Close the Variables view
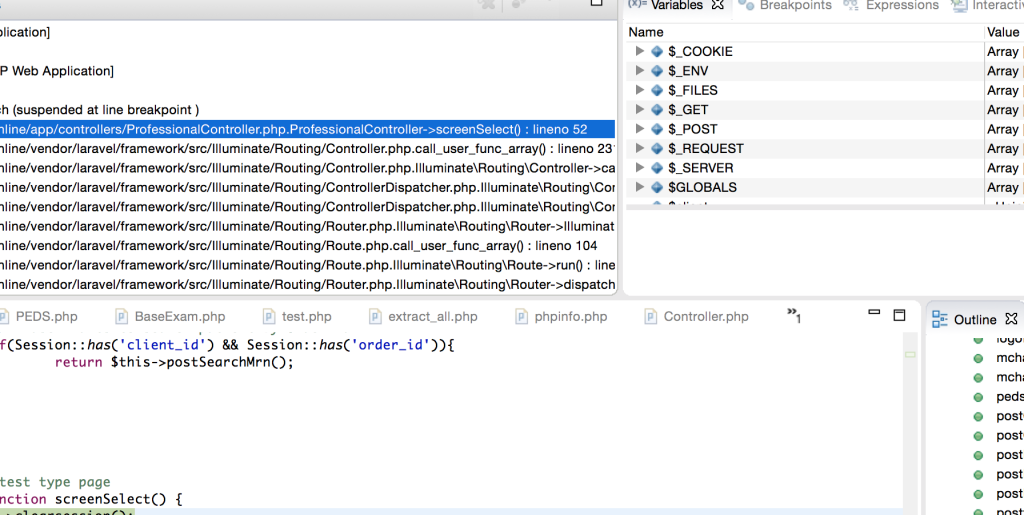The image size is (1024, 515). click(x=717, y=5)
